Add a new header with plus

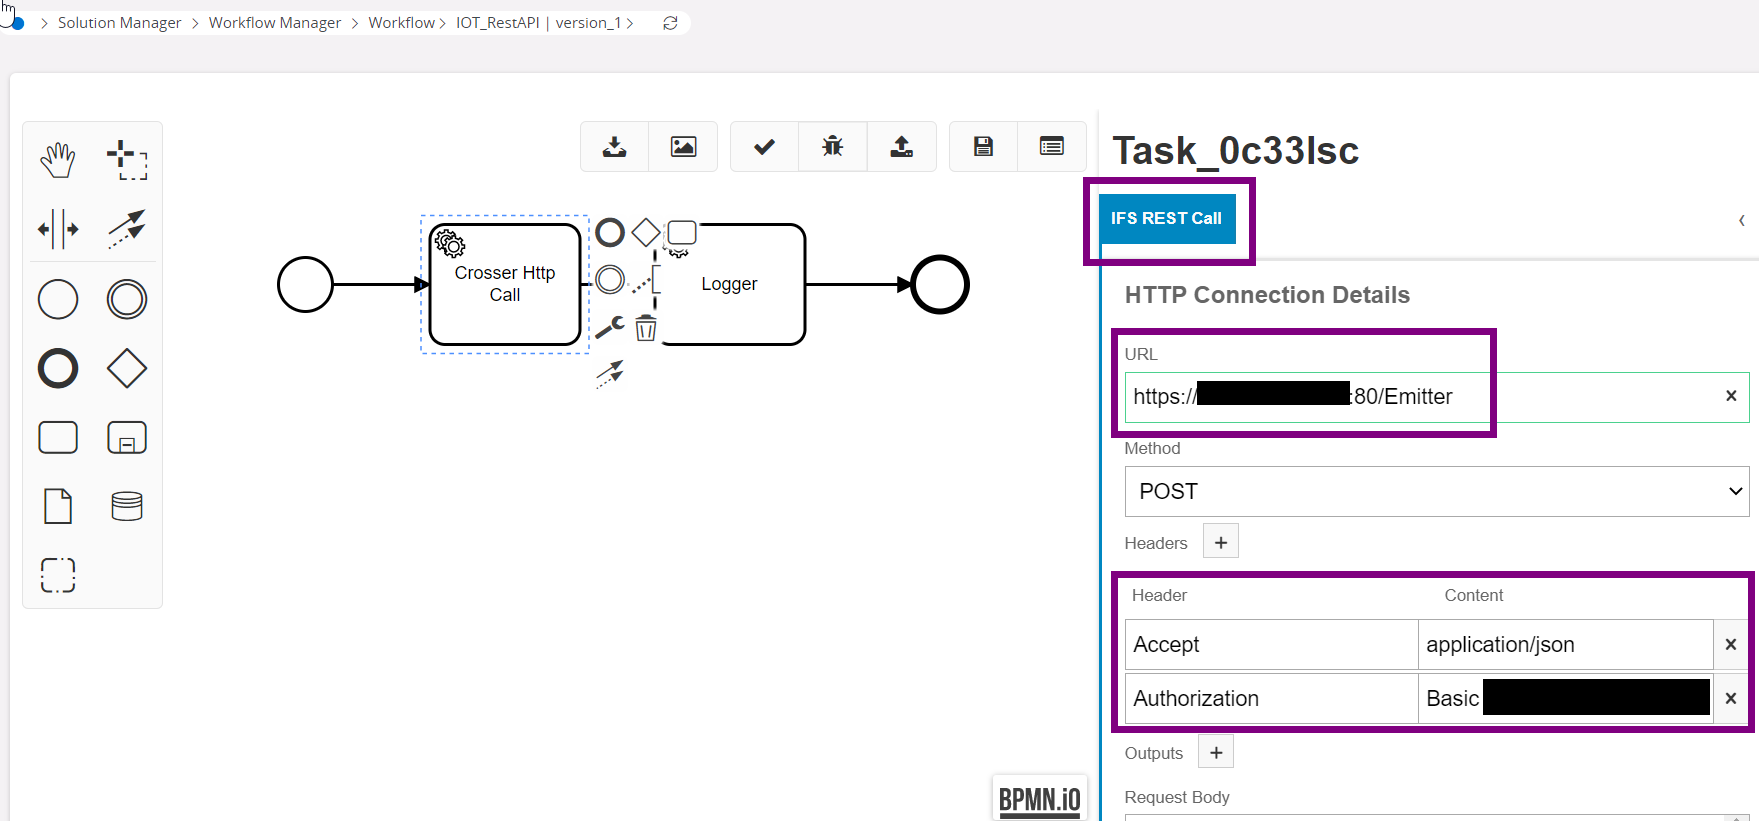(x=1221, y=542)
